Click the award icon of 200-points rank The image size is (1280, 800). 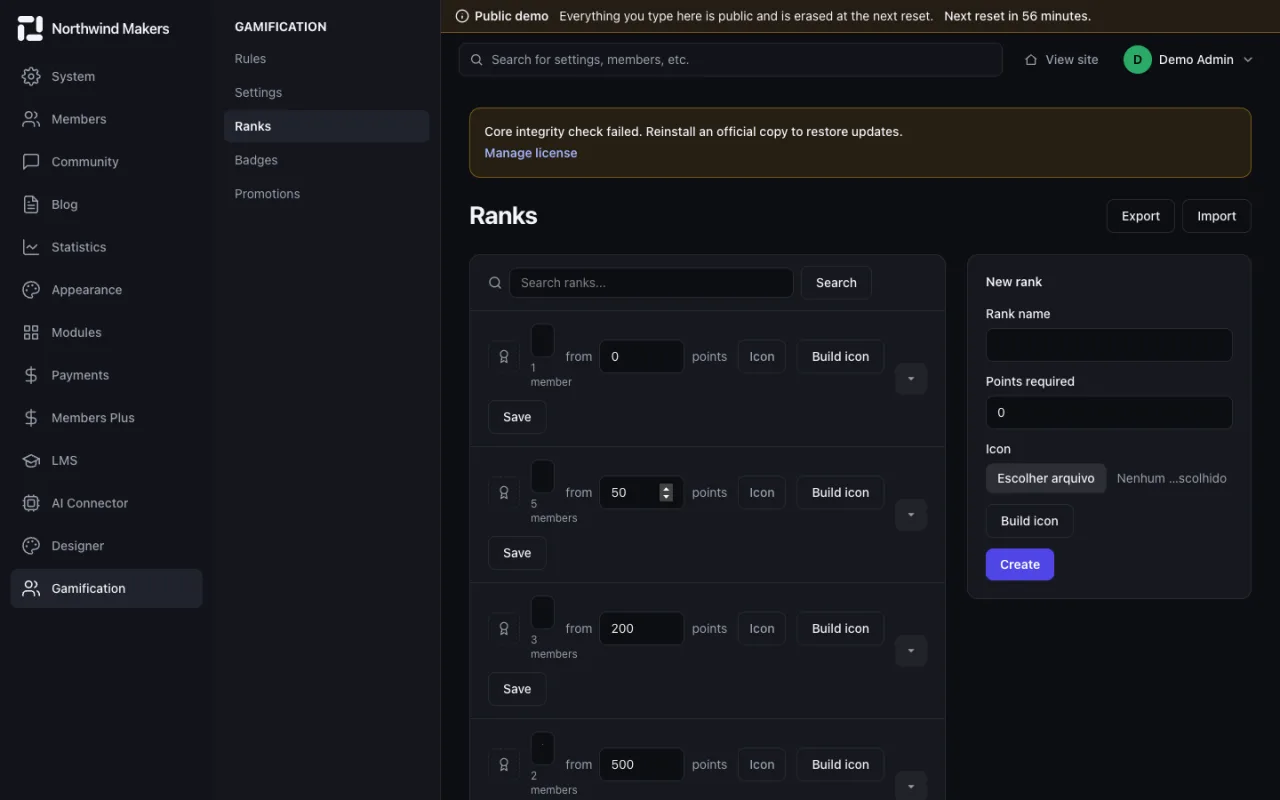click(504, 628)
